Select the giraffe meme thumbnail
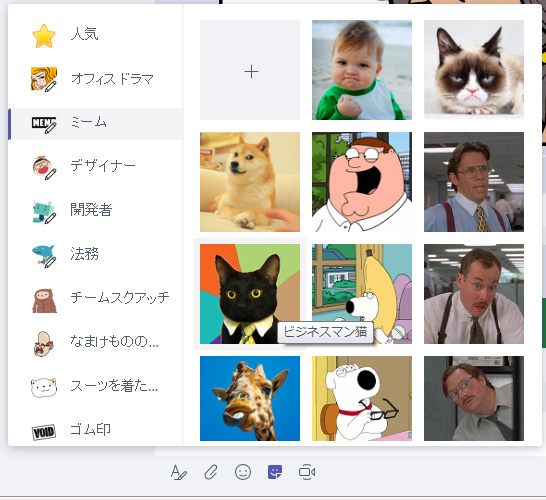The width and height of the screenshot is (546, 500). 250,398
